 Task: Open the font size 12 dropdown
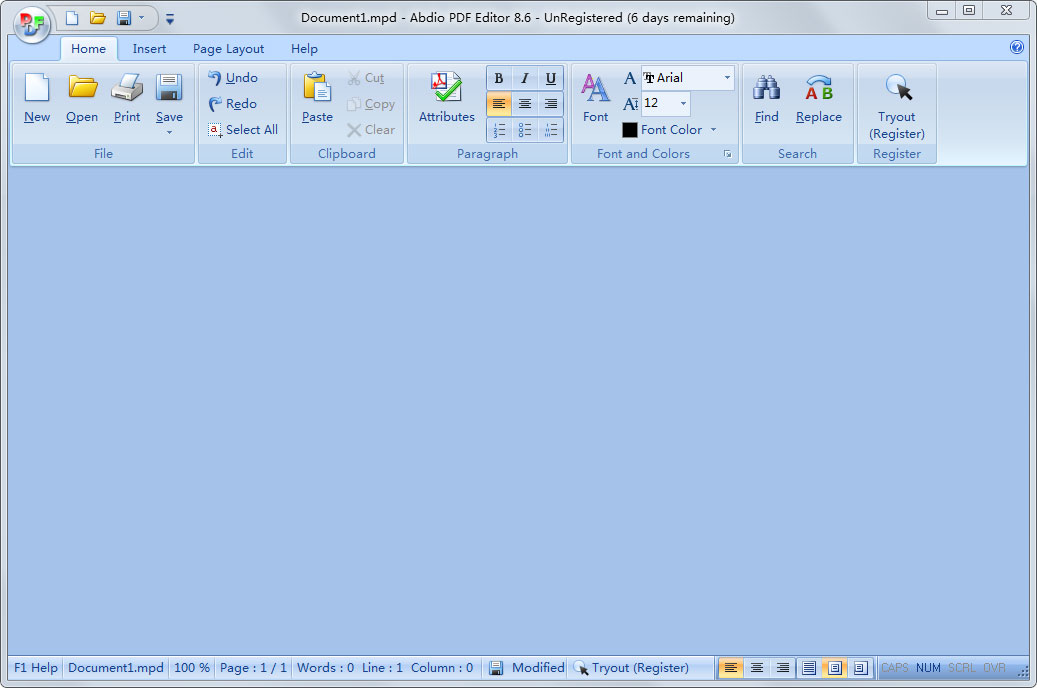tap(683, 103)
